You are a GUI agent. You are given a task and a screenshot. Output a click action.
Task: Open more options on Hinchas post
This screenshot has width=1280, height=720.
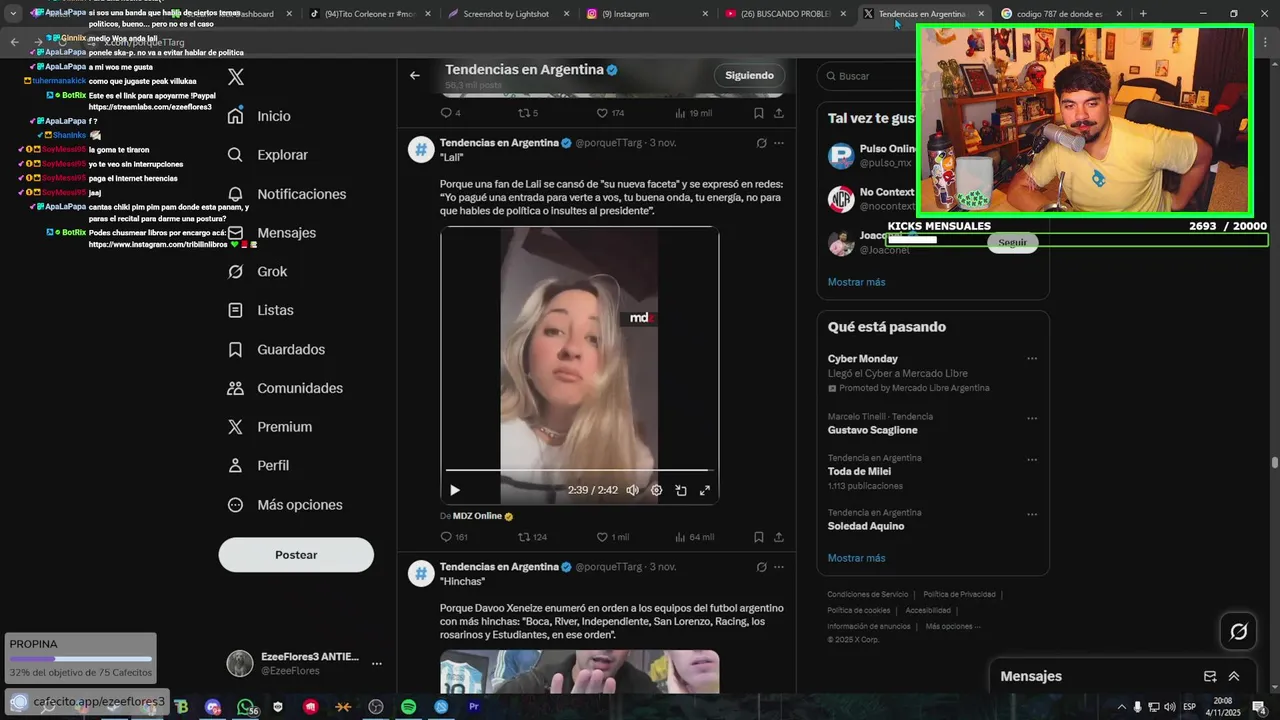[x=779, y=567]
